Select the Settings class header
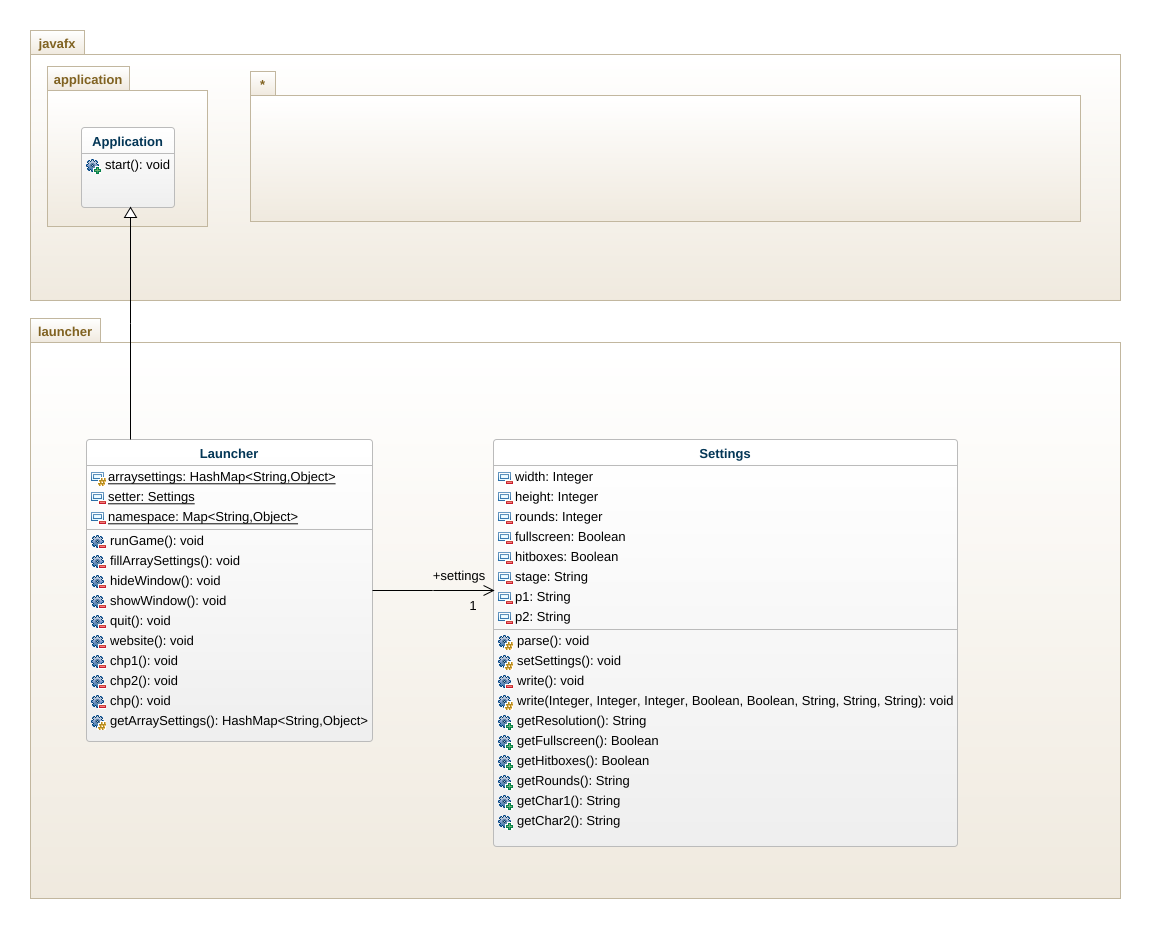Screen dimensions: 1150x928 click(725, 453)
